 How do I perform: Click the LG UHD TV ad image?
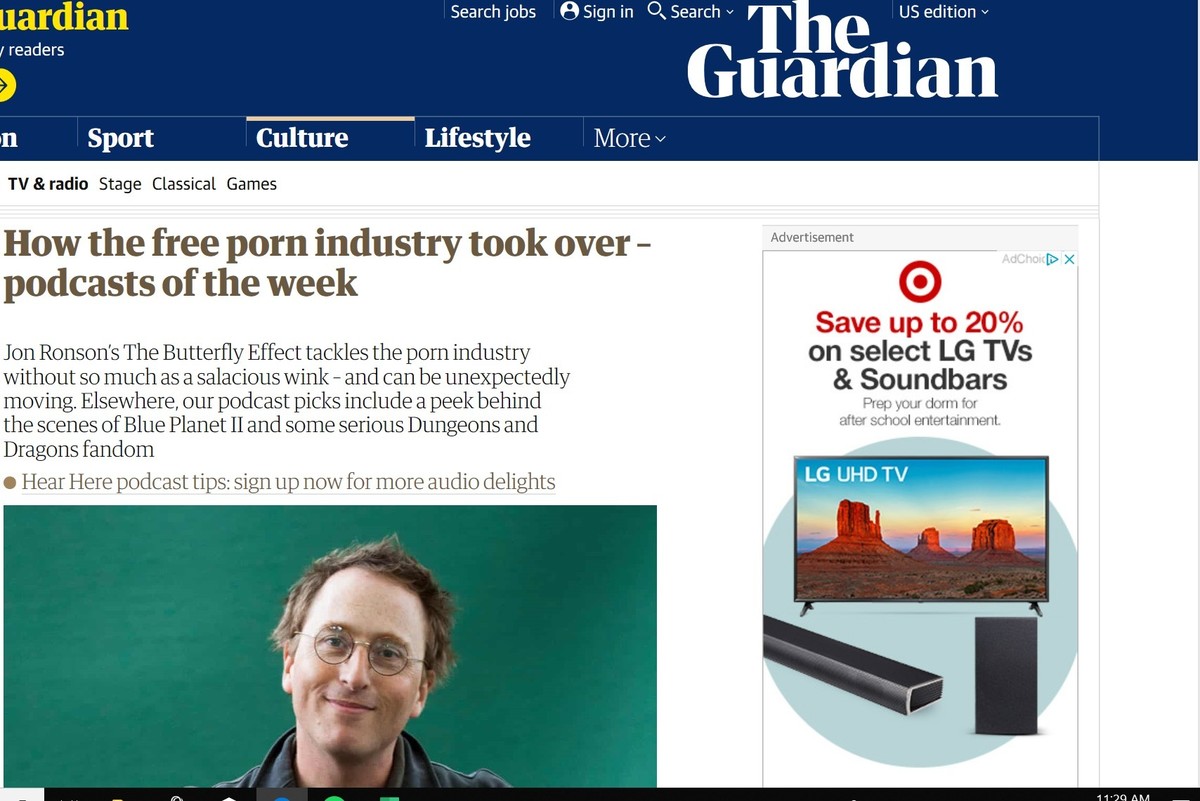tap(921, 534)
